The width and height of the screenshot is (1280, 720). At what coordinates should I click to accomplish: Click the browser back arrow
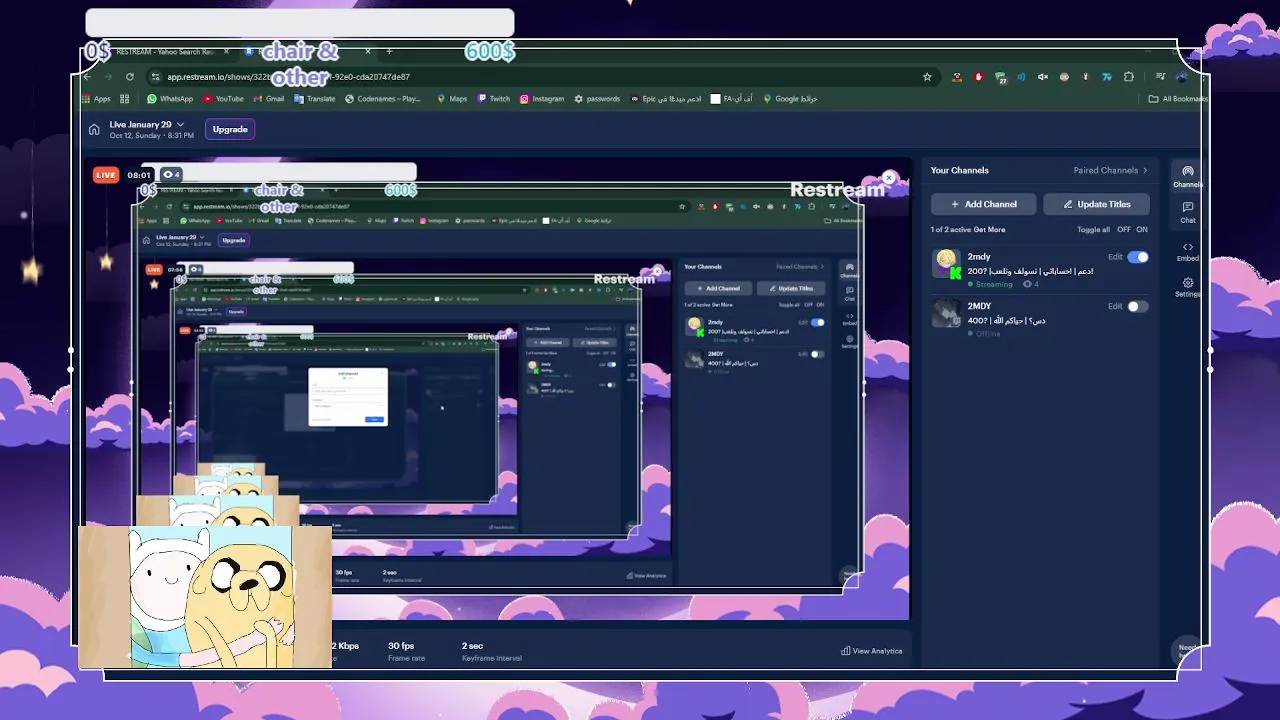tap(87, 76)
